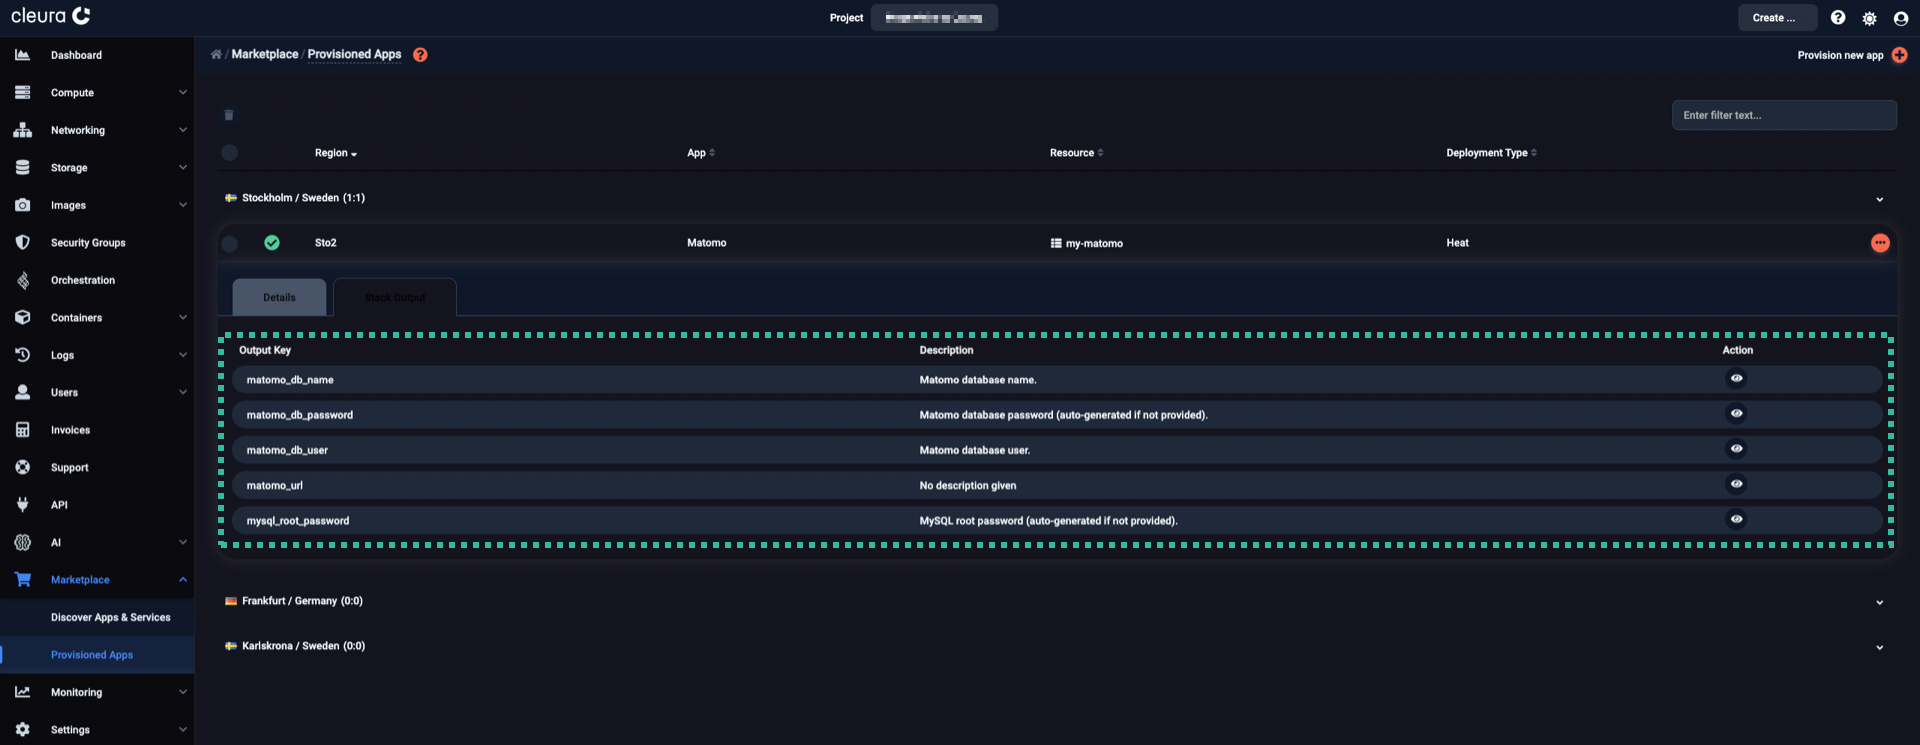Reveal the mysql_root_password value
The image size is (1920, 745).
click(1736, 519)
